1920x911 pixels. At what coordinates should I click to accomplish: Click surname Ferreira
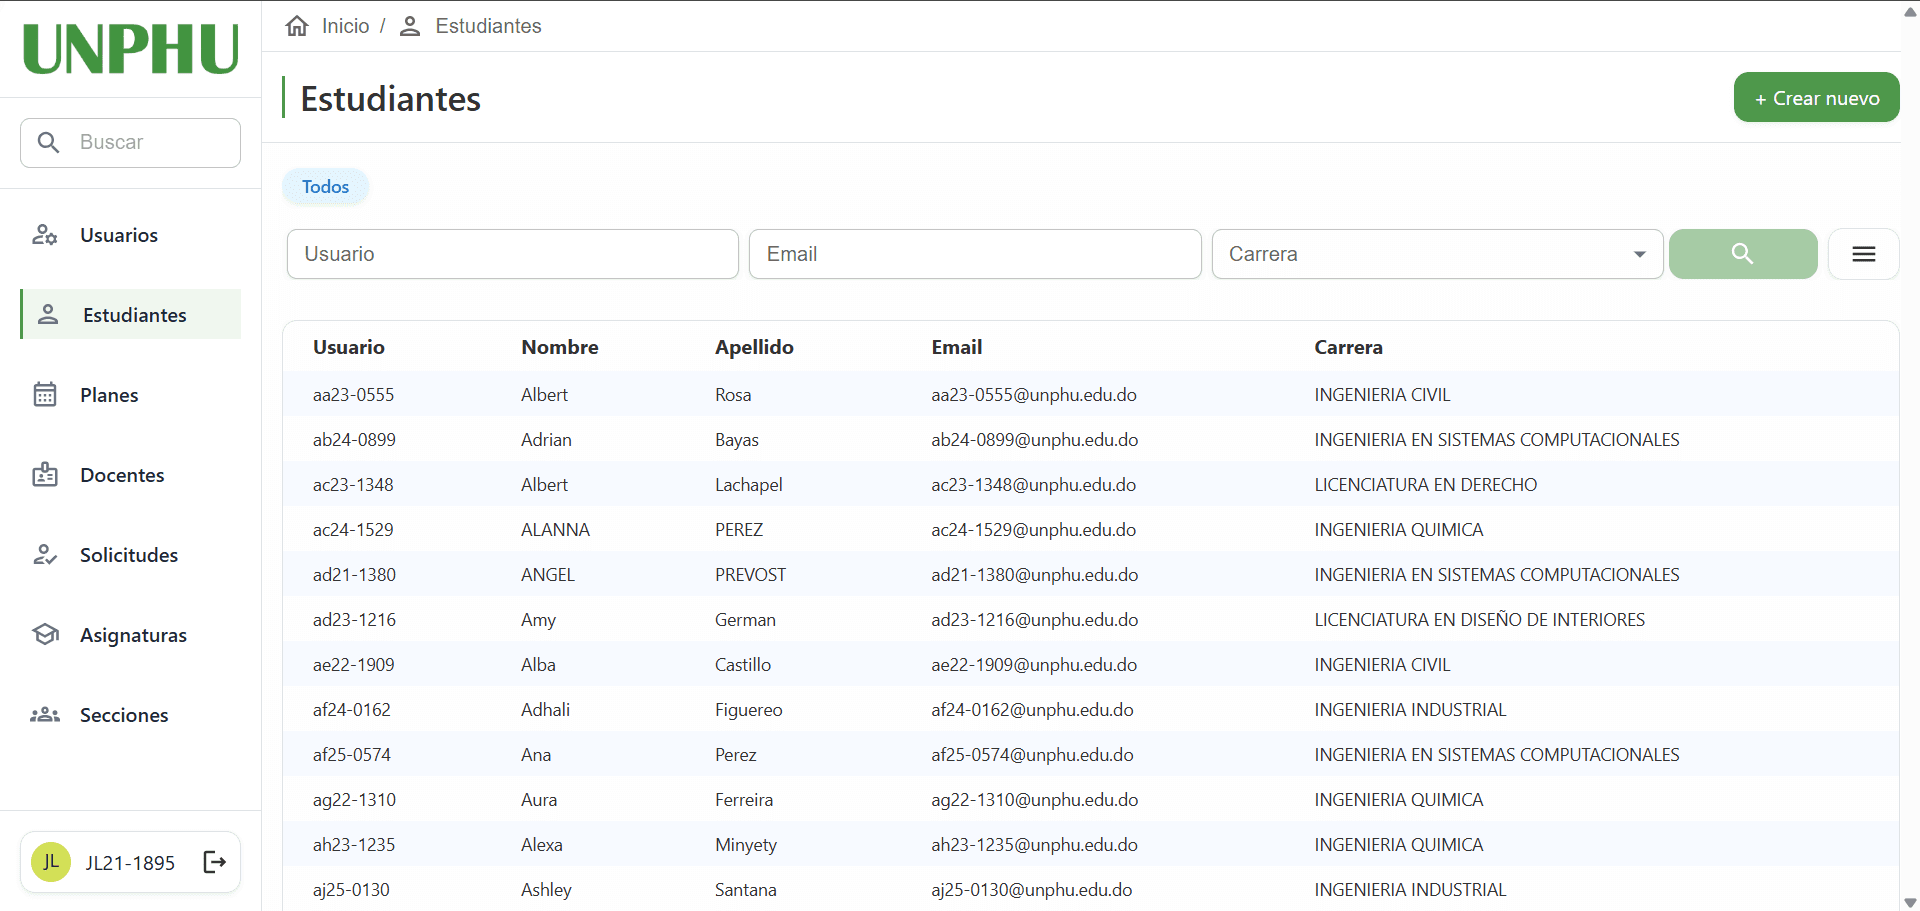coord(744,800)
